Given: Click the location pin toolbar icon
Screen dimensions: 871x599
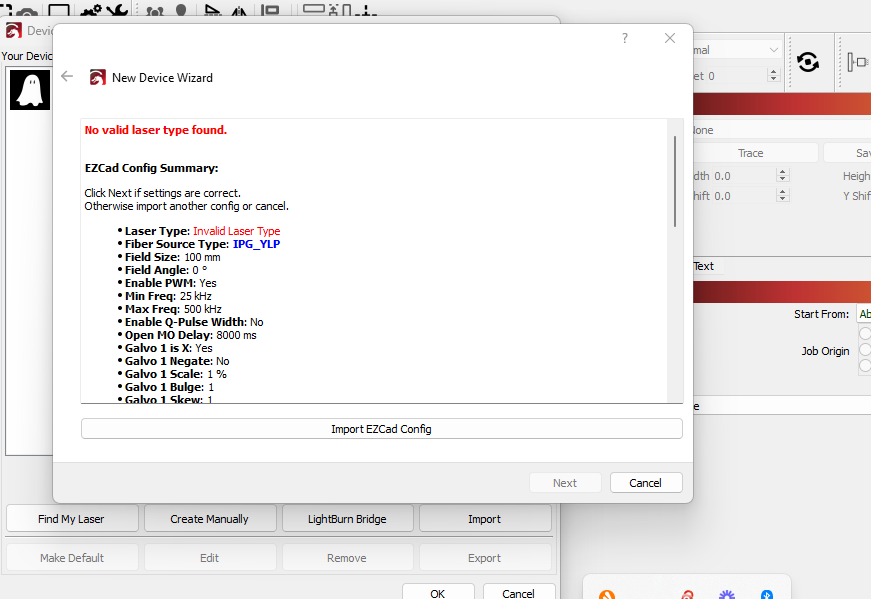Looking at the screenshot, I should pyautogui.click(x=181, y=10).
